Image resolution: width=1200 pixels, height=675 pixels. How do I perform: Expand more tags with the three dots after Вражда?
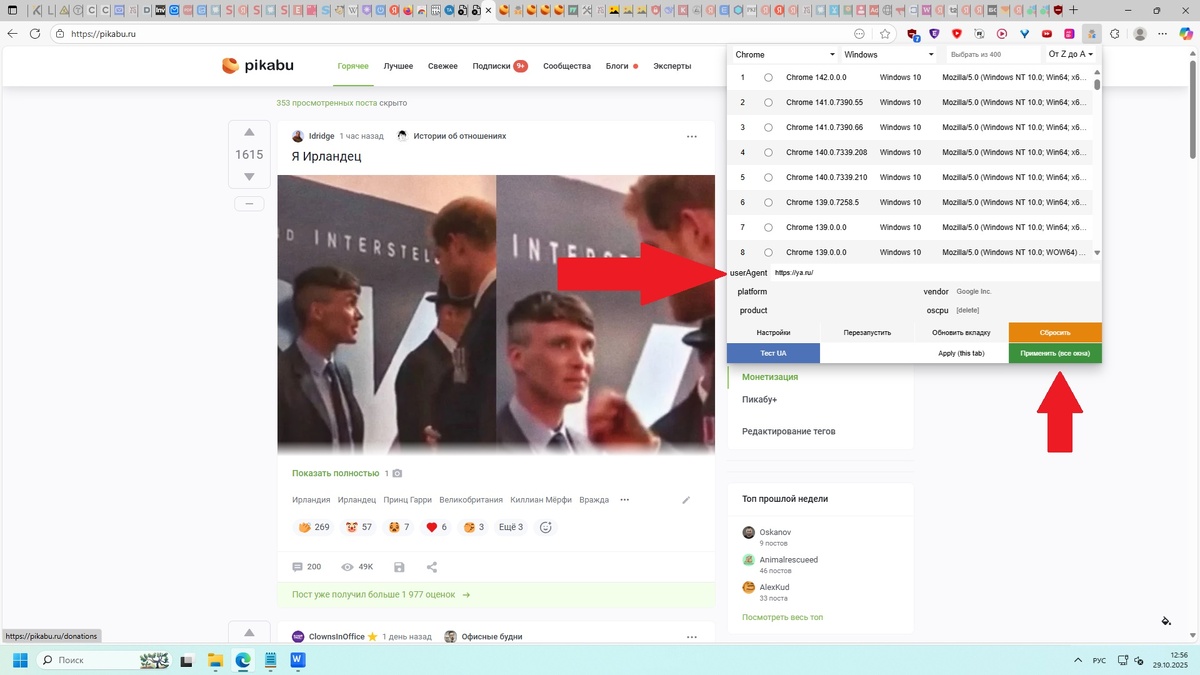point(625,500)
